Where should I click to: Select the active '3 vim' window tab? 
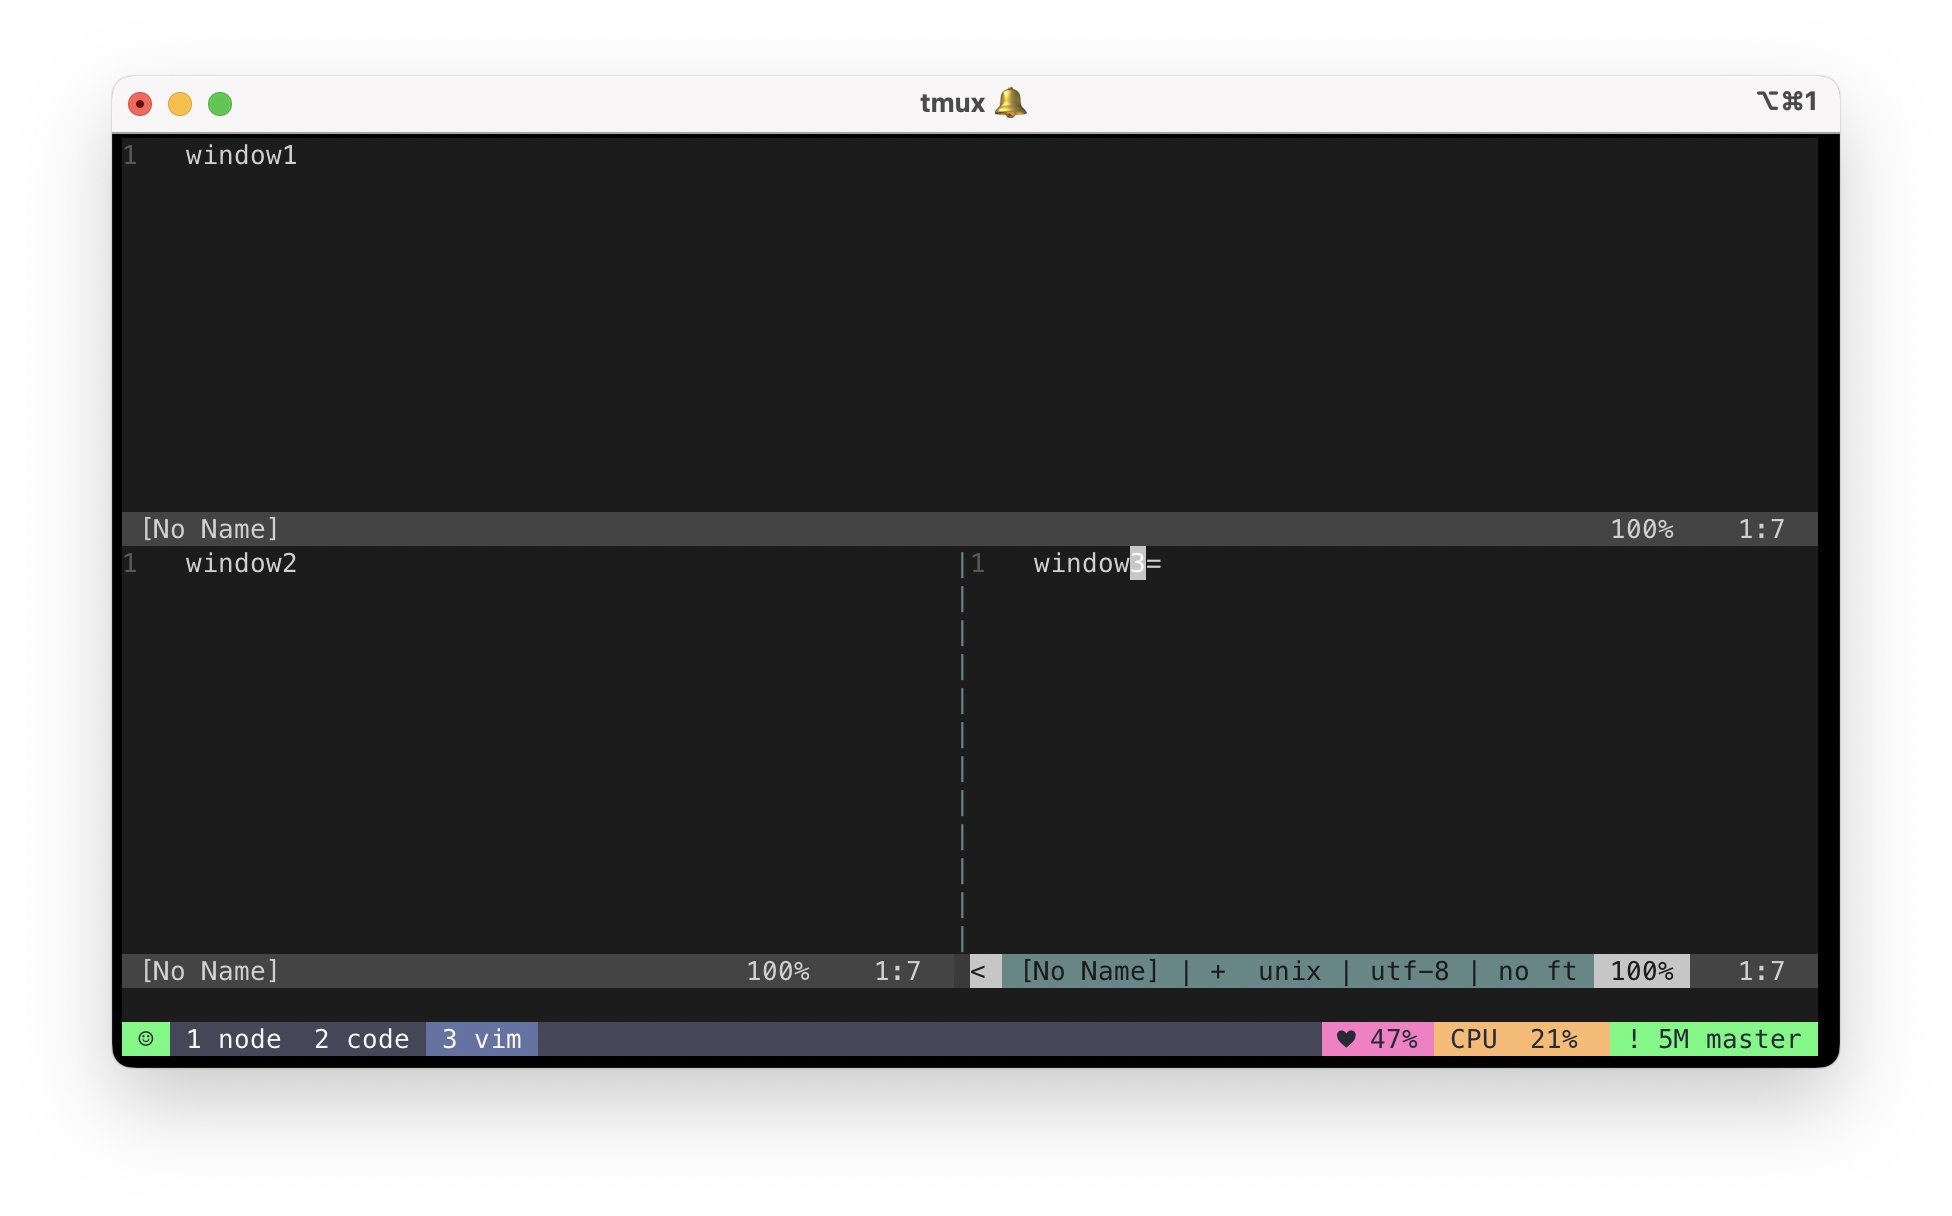point(482,1039)
